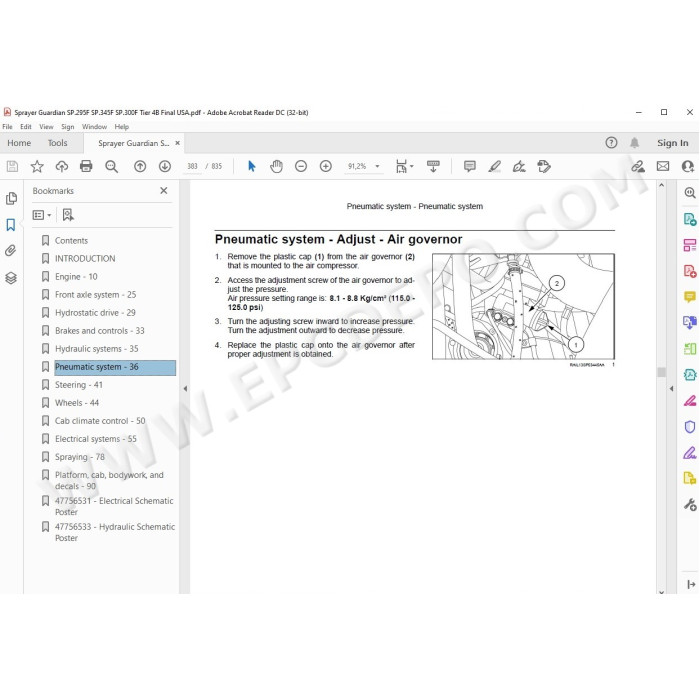Zoom in with plus icon
This screenshot has width=700, height=700.
coord(326,167)
